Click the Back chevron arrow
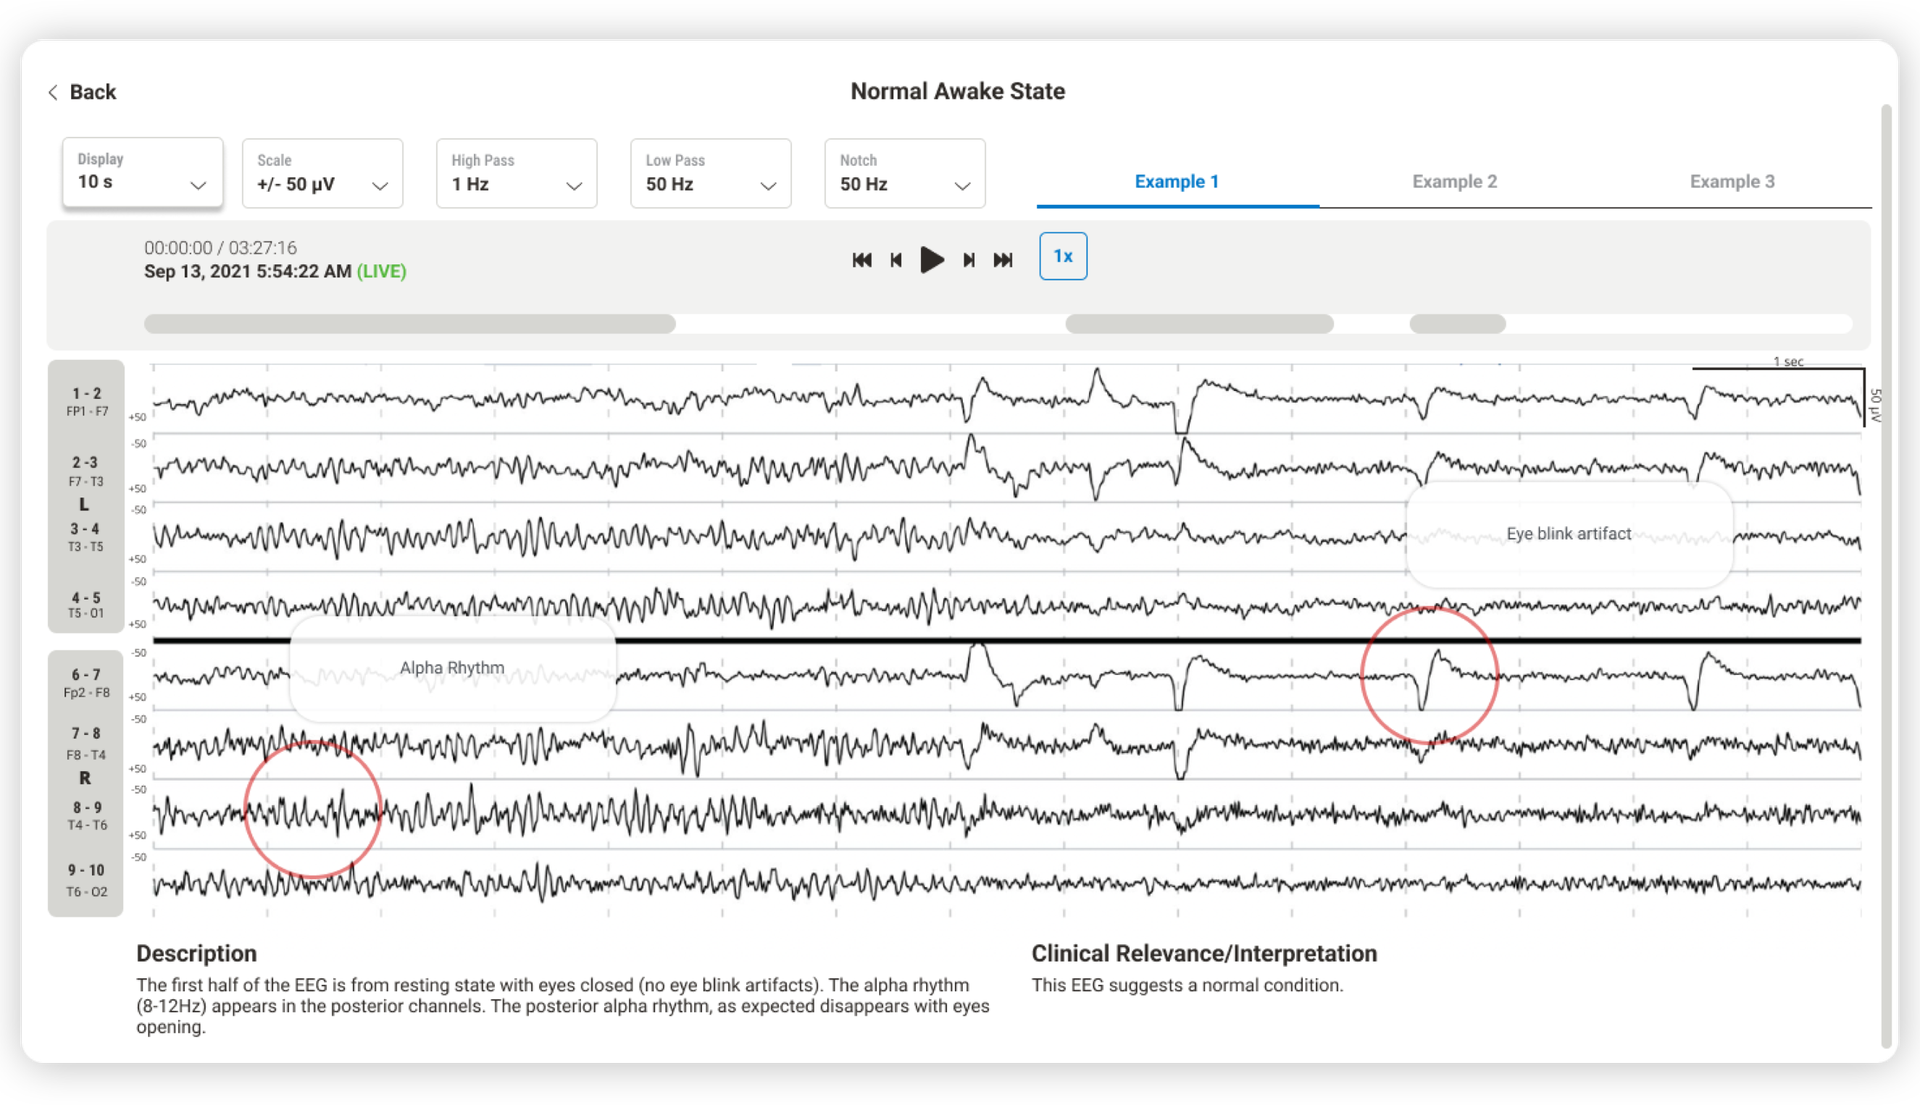Image resolution: width=1920 pixels, height=1105 pixels. tap(53, 92)
